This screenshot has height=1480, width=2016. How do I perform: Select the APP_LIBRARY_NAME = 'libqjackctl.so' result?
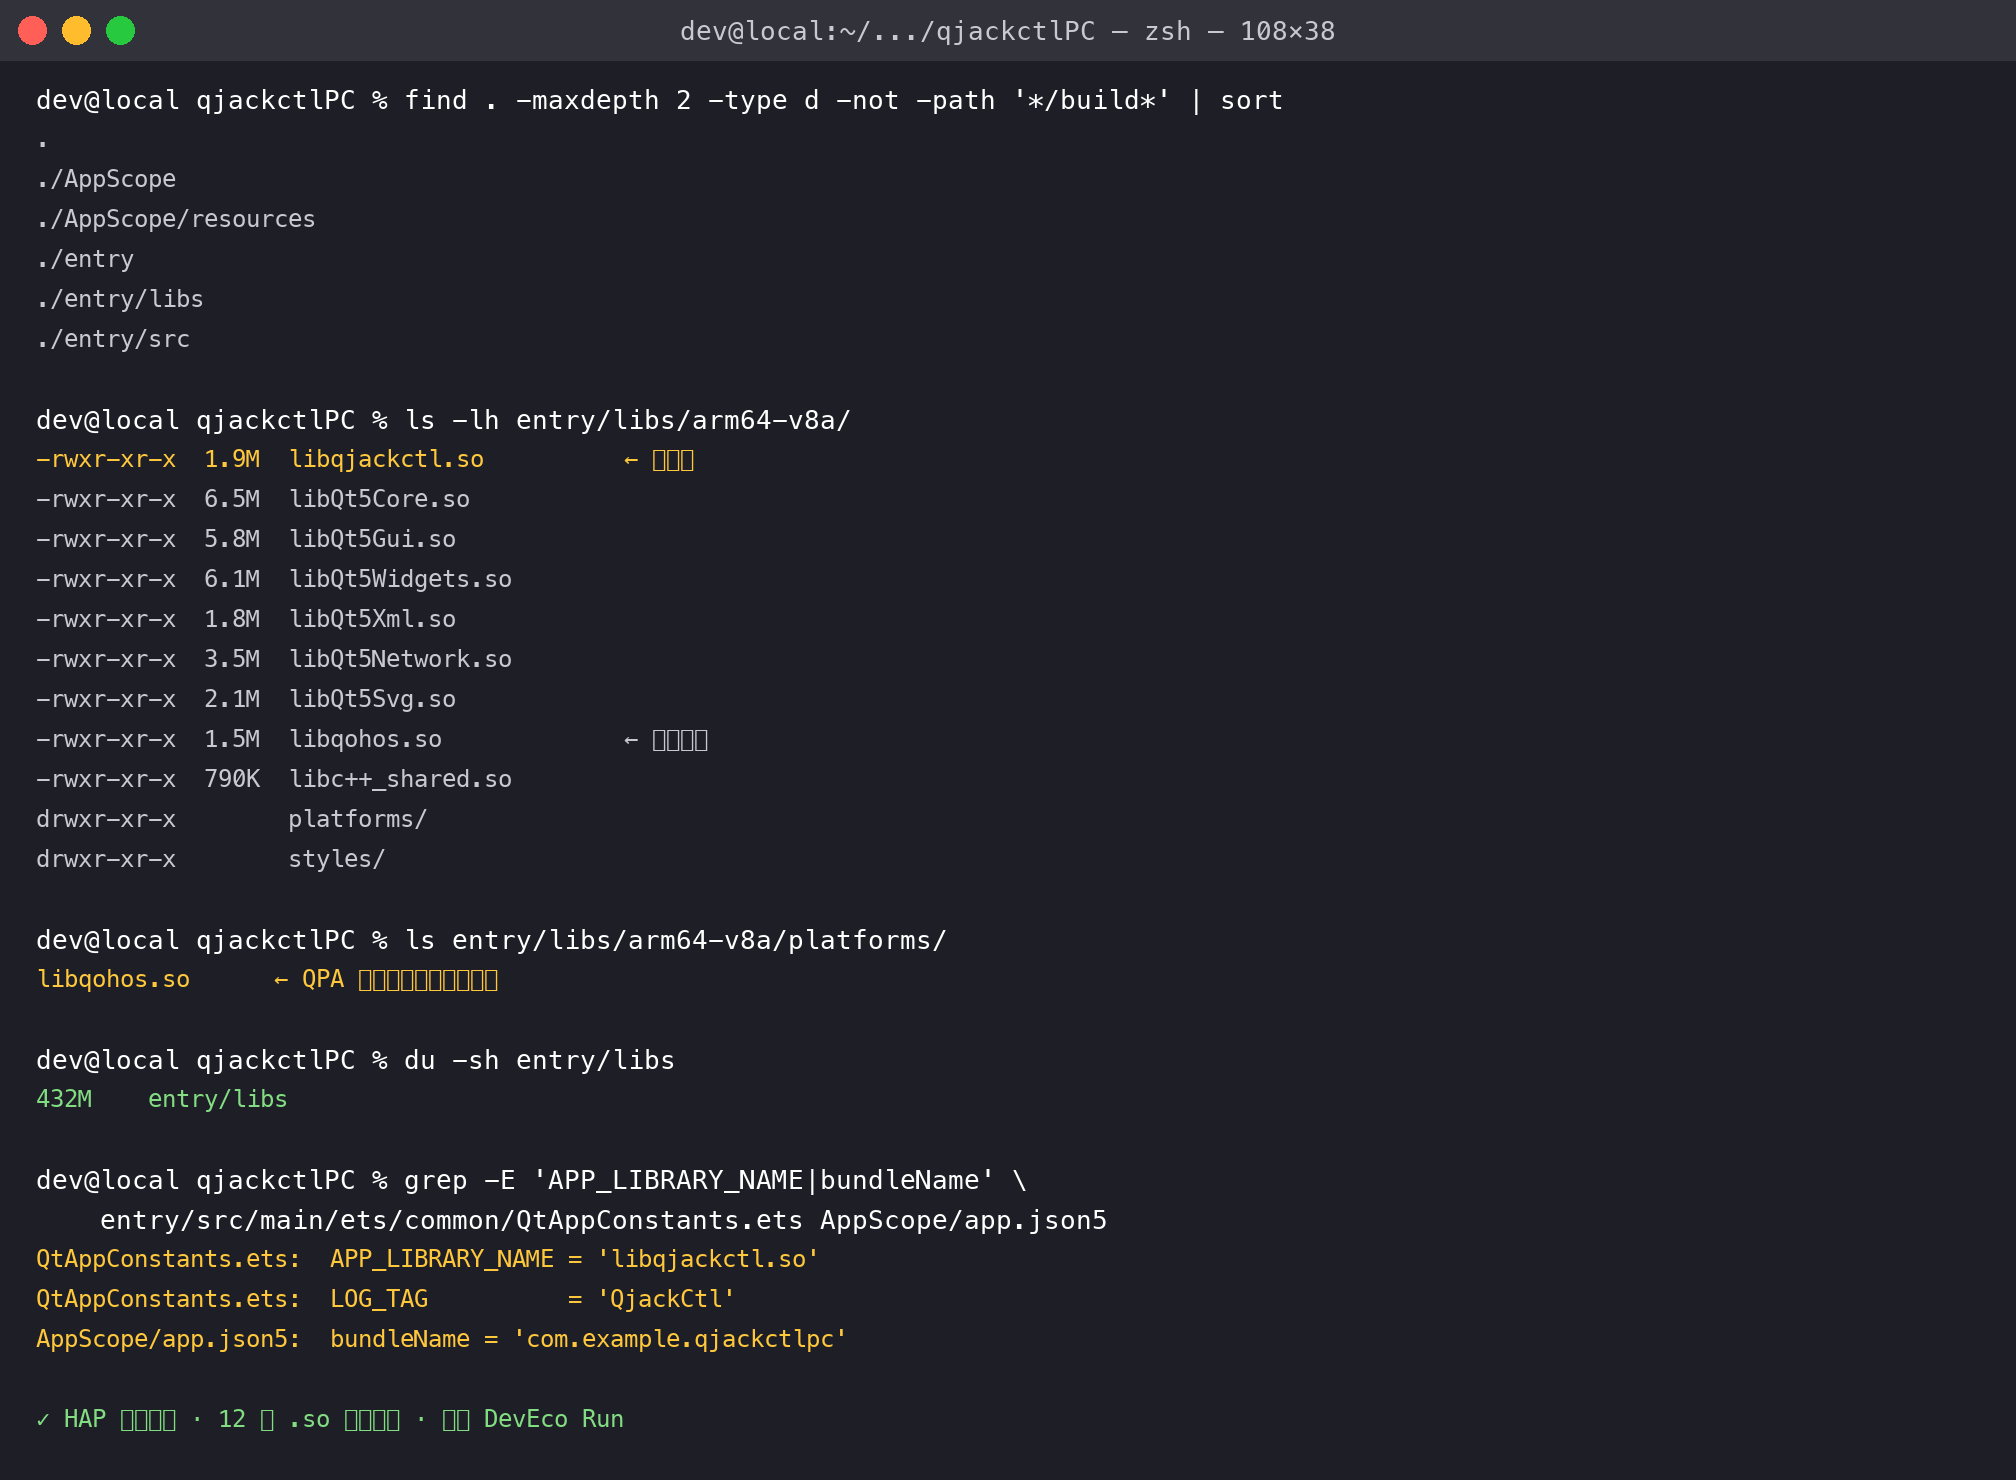(x=574, y=1259)
